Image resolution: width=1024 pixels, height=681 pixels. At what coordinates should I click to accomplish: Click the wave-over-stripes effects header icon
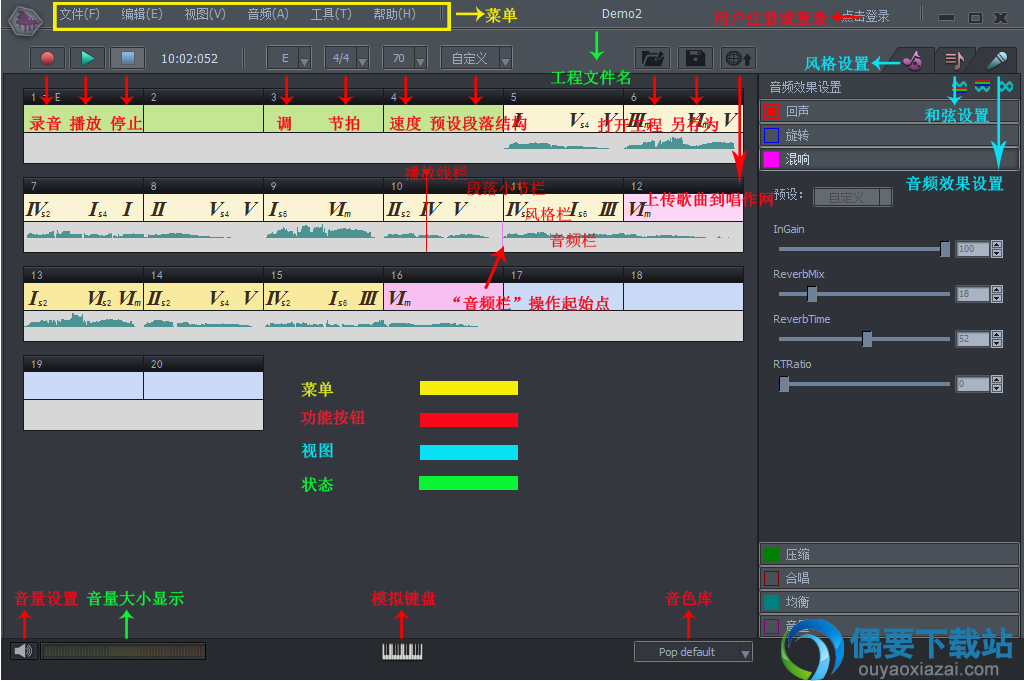point(959,86)
